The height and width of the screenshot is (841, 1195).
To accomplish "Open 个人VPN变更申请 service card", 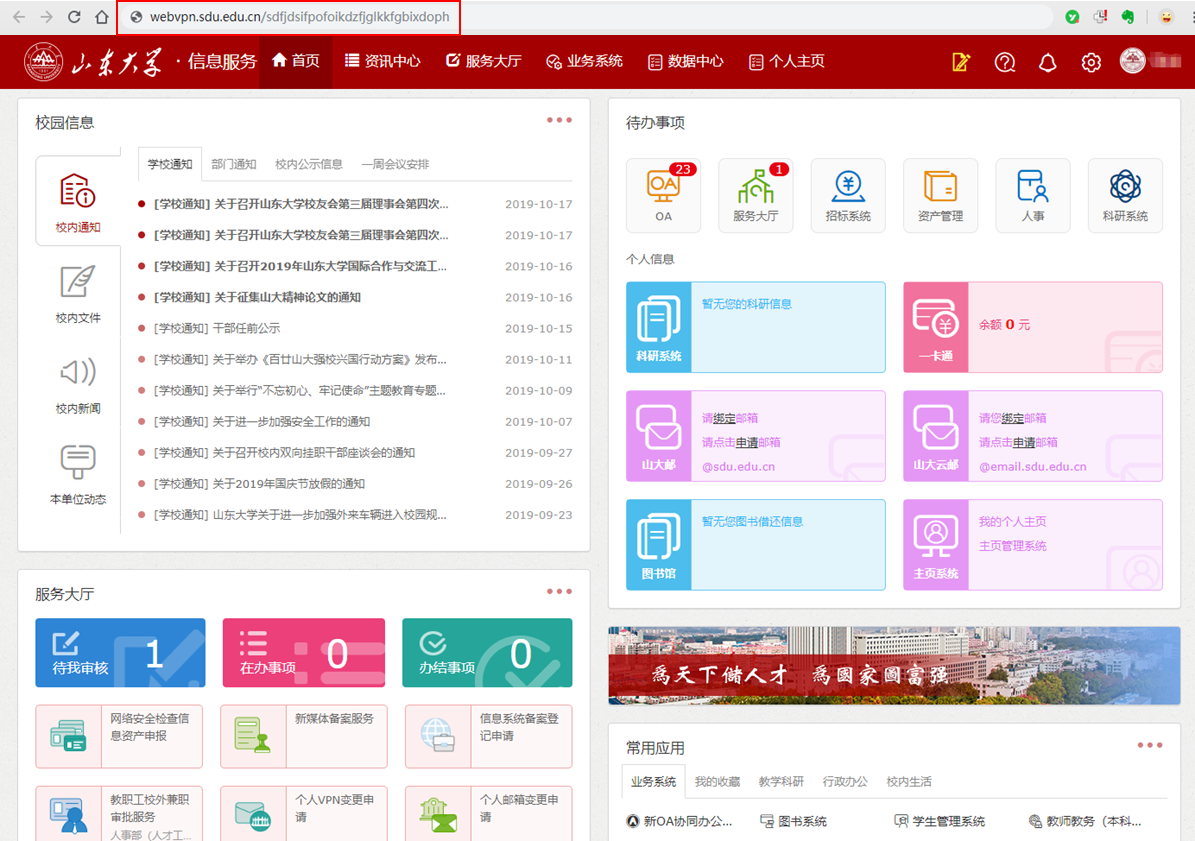I will click(304, 814).
